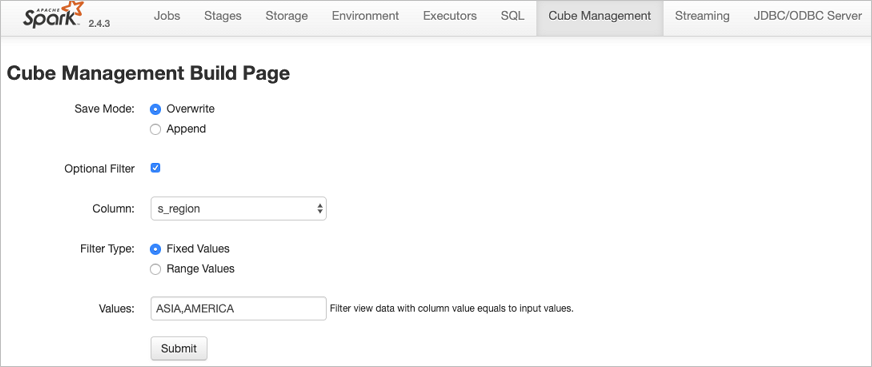Screen dimensions: 872x367
Task: Click the Optional Filter label
Action: (100, 168)
